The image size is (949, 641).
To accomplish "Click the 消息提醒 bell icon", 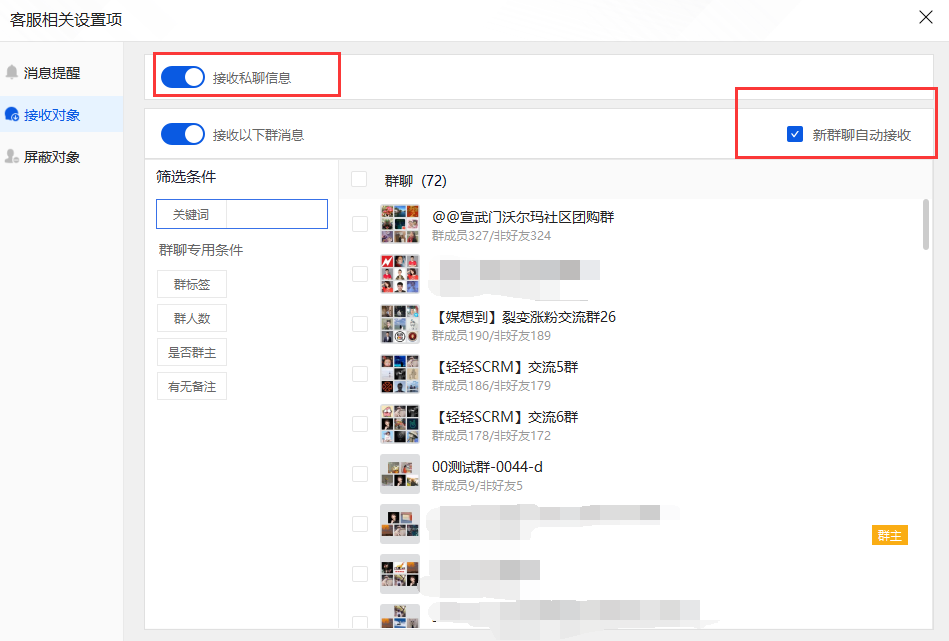I will coord(12,73).
